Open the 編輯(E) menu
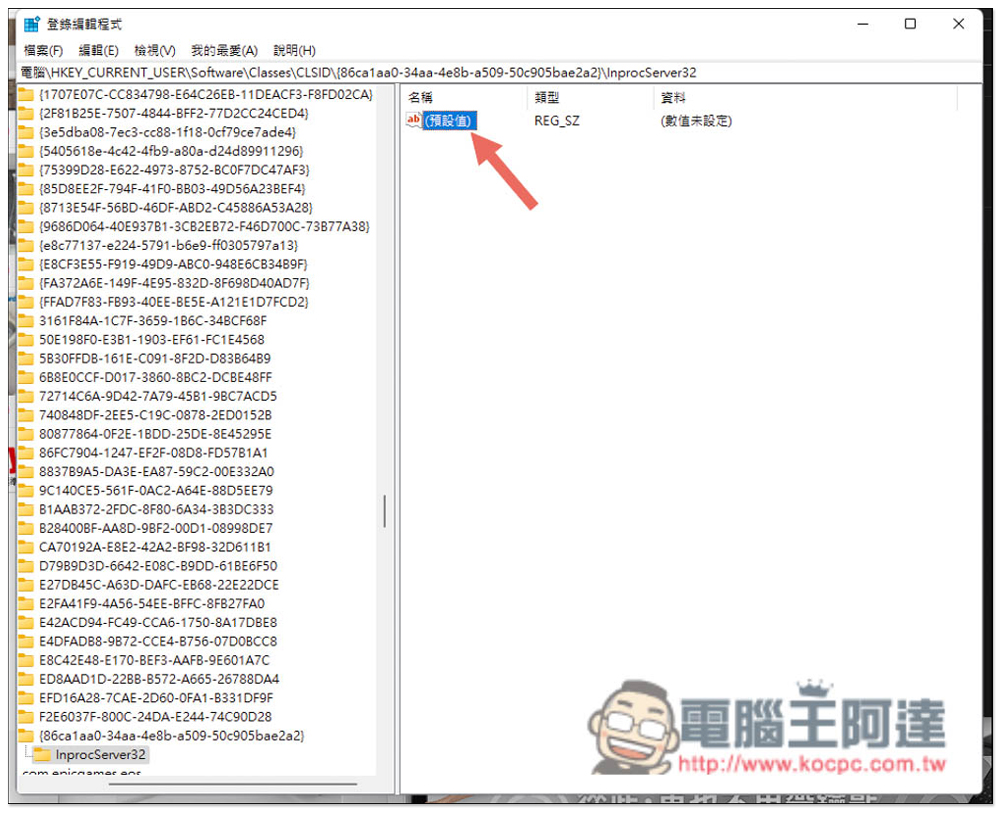Viewport: 1000px width, 813px height. pyautogui.click(x=98, y=50)
